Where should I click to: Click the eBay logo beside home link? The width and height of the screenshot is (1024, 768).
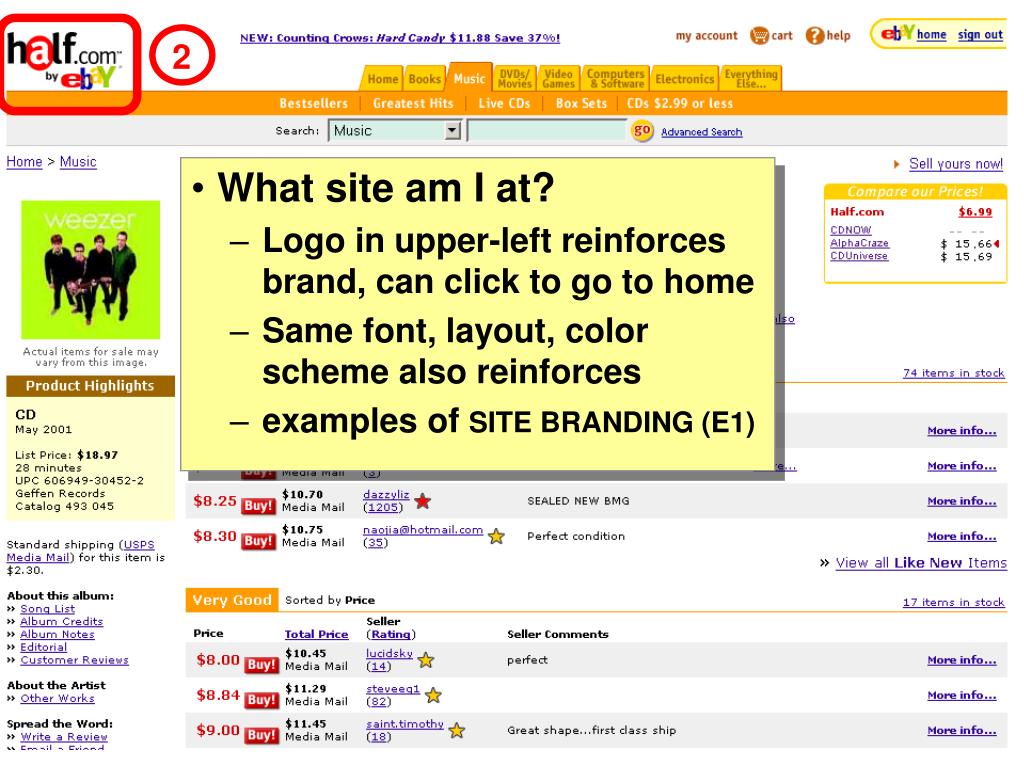click(898, 33)
